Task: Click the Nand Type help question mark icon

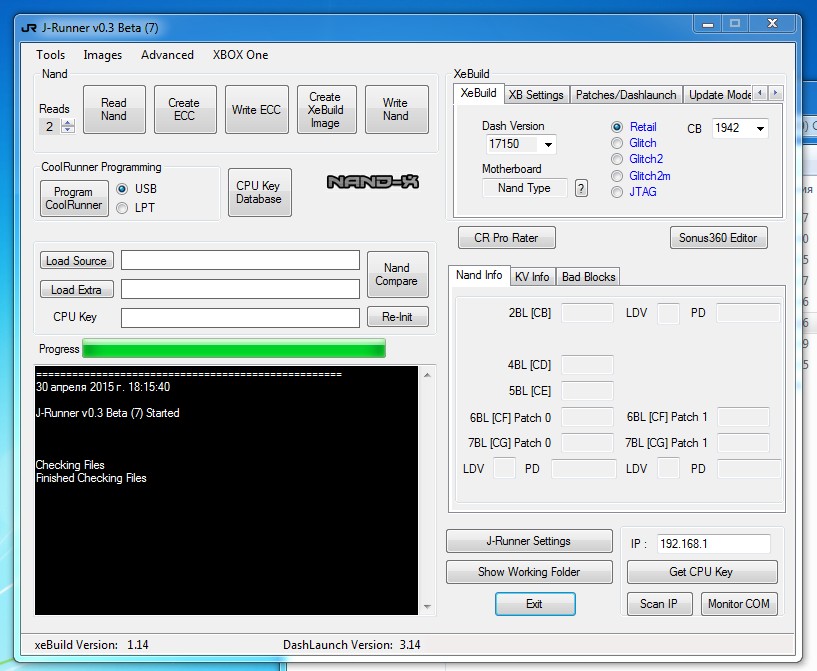Action: click(x=581, y=188)
